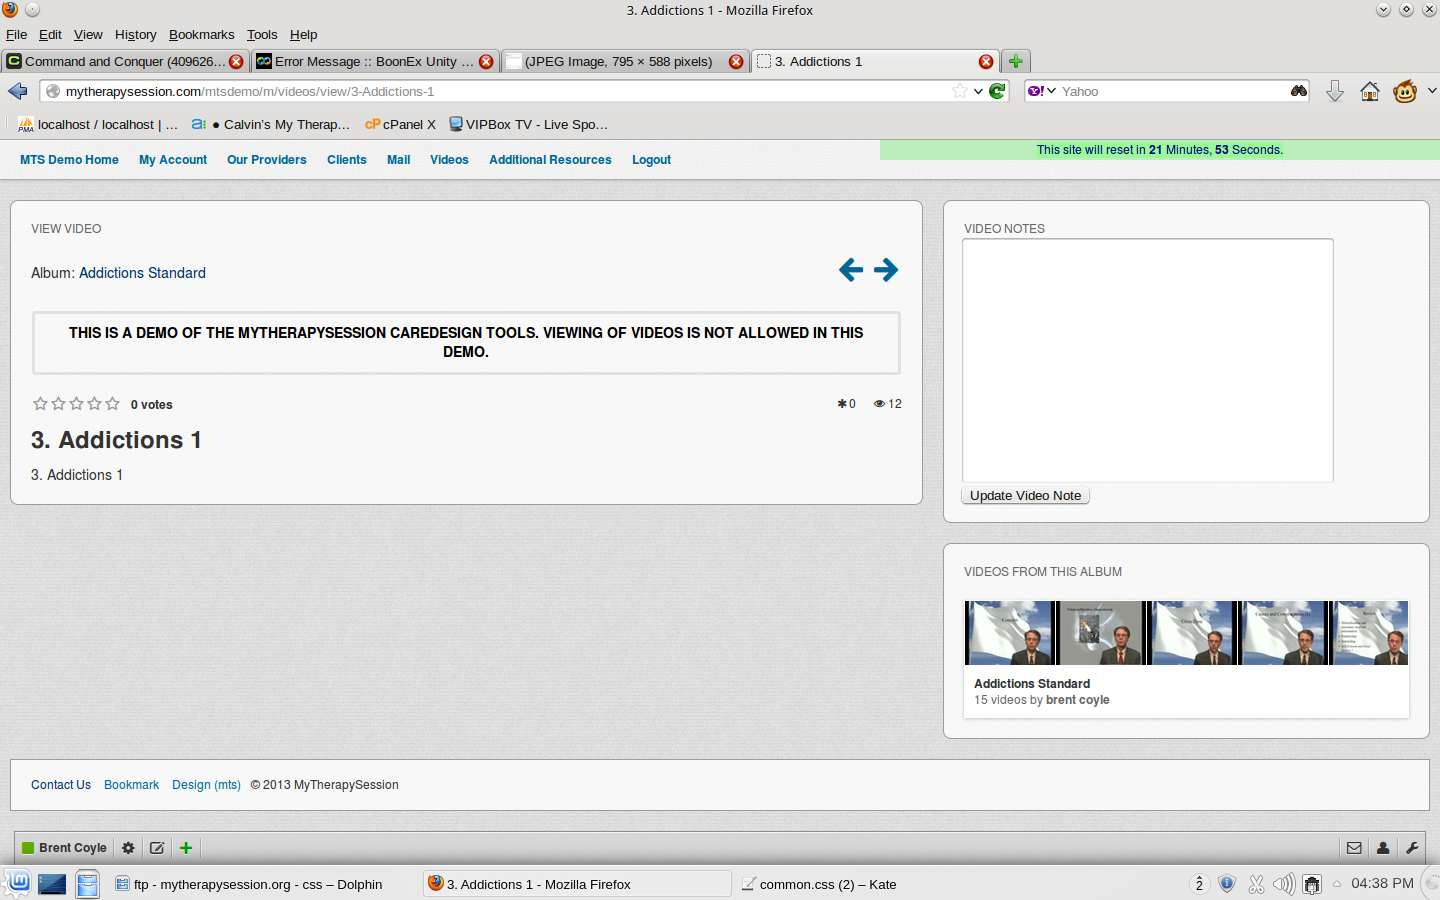
Task: Go to the next video with right arrow
Action: point(886,270)
